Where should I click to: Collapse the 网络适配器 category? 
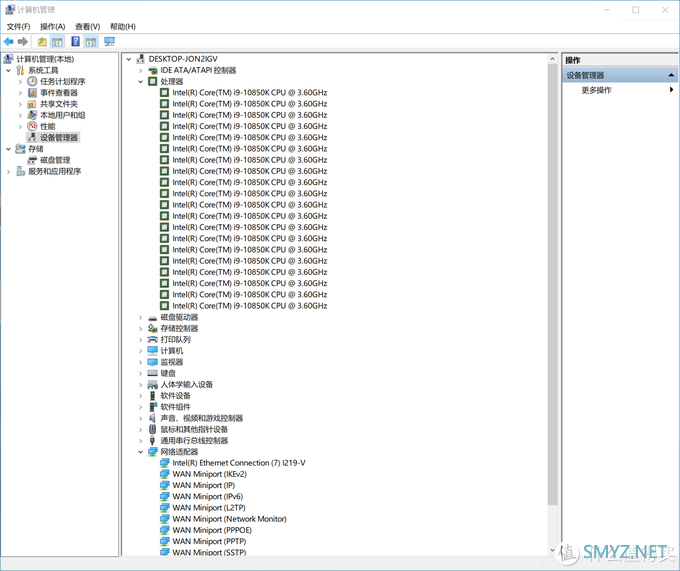click(141, 452)
